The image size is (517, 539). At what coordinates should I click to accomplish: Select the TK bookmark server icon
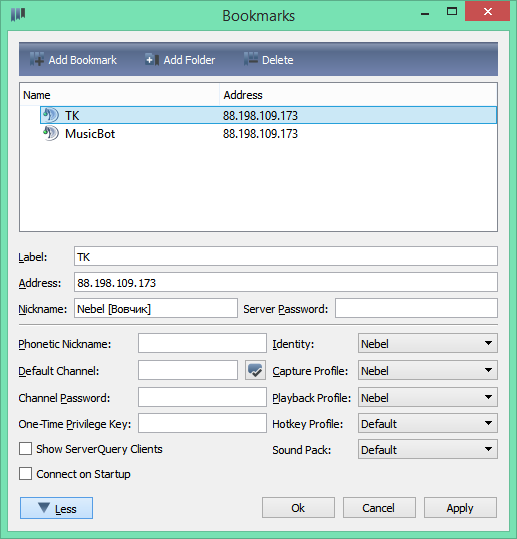coord(51,115)
